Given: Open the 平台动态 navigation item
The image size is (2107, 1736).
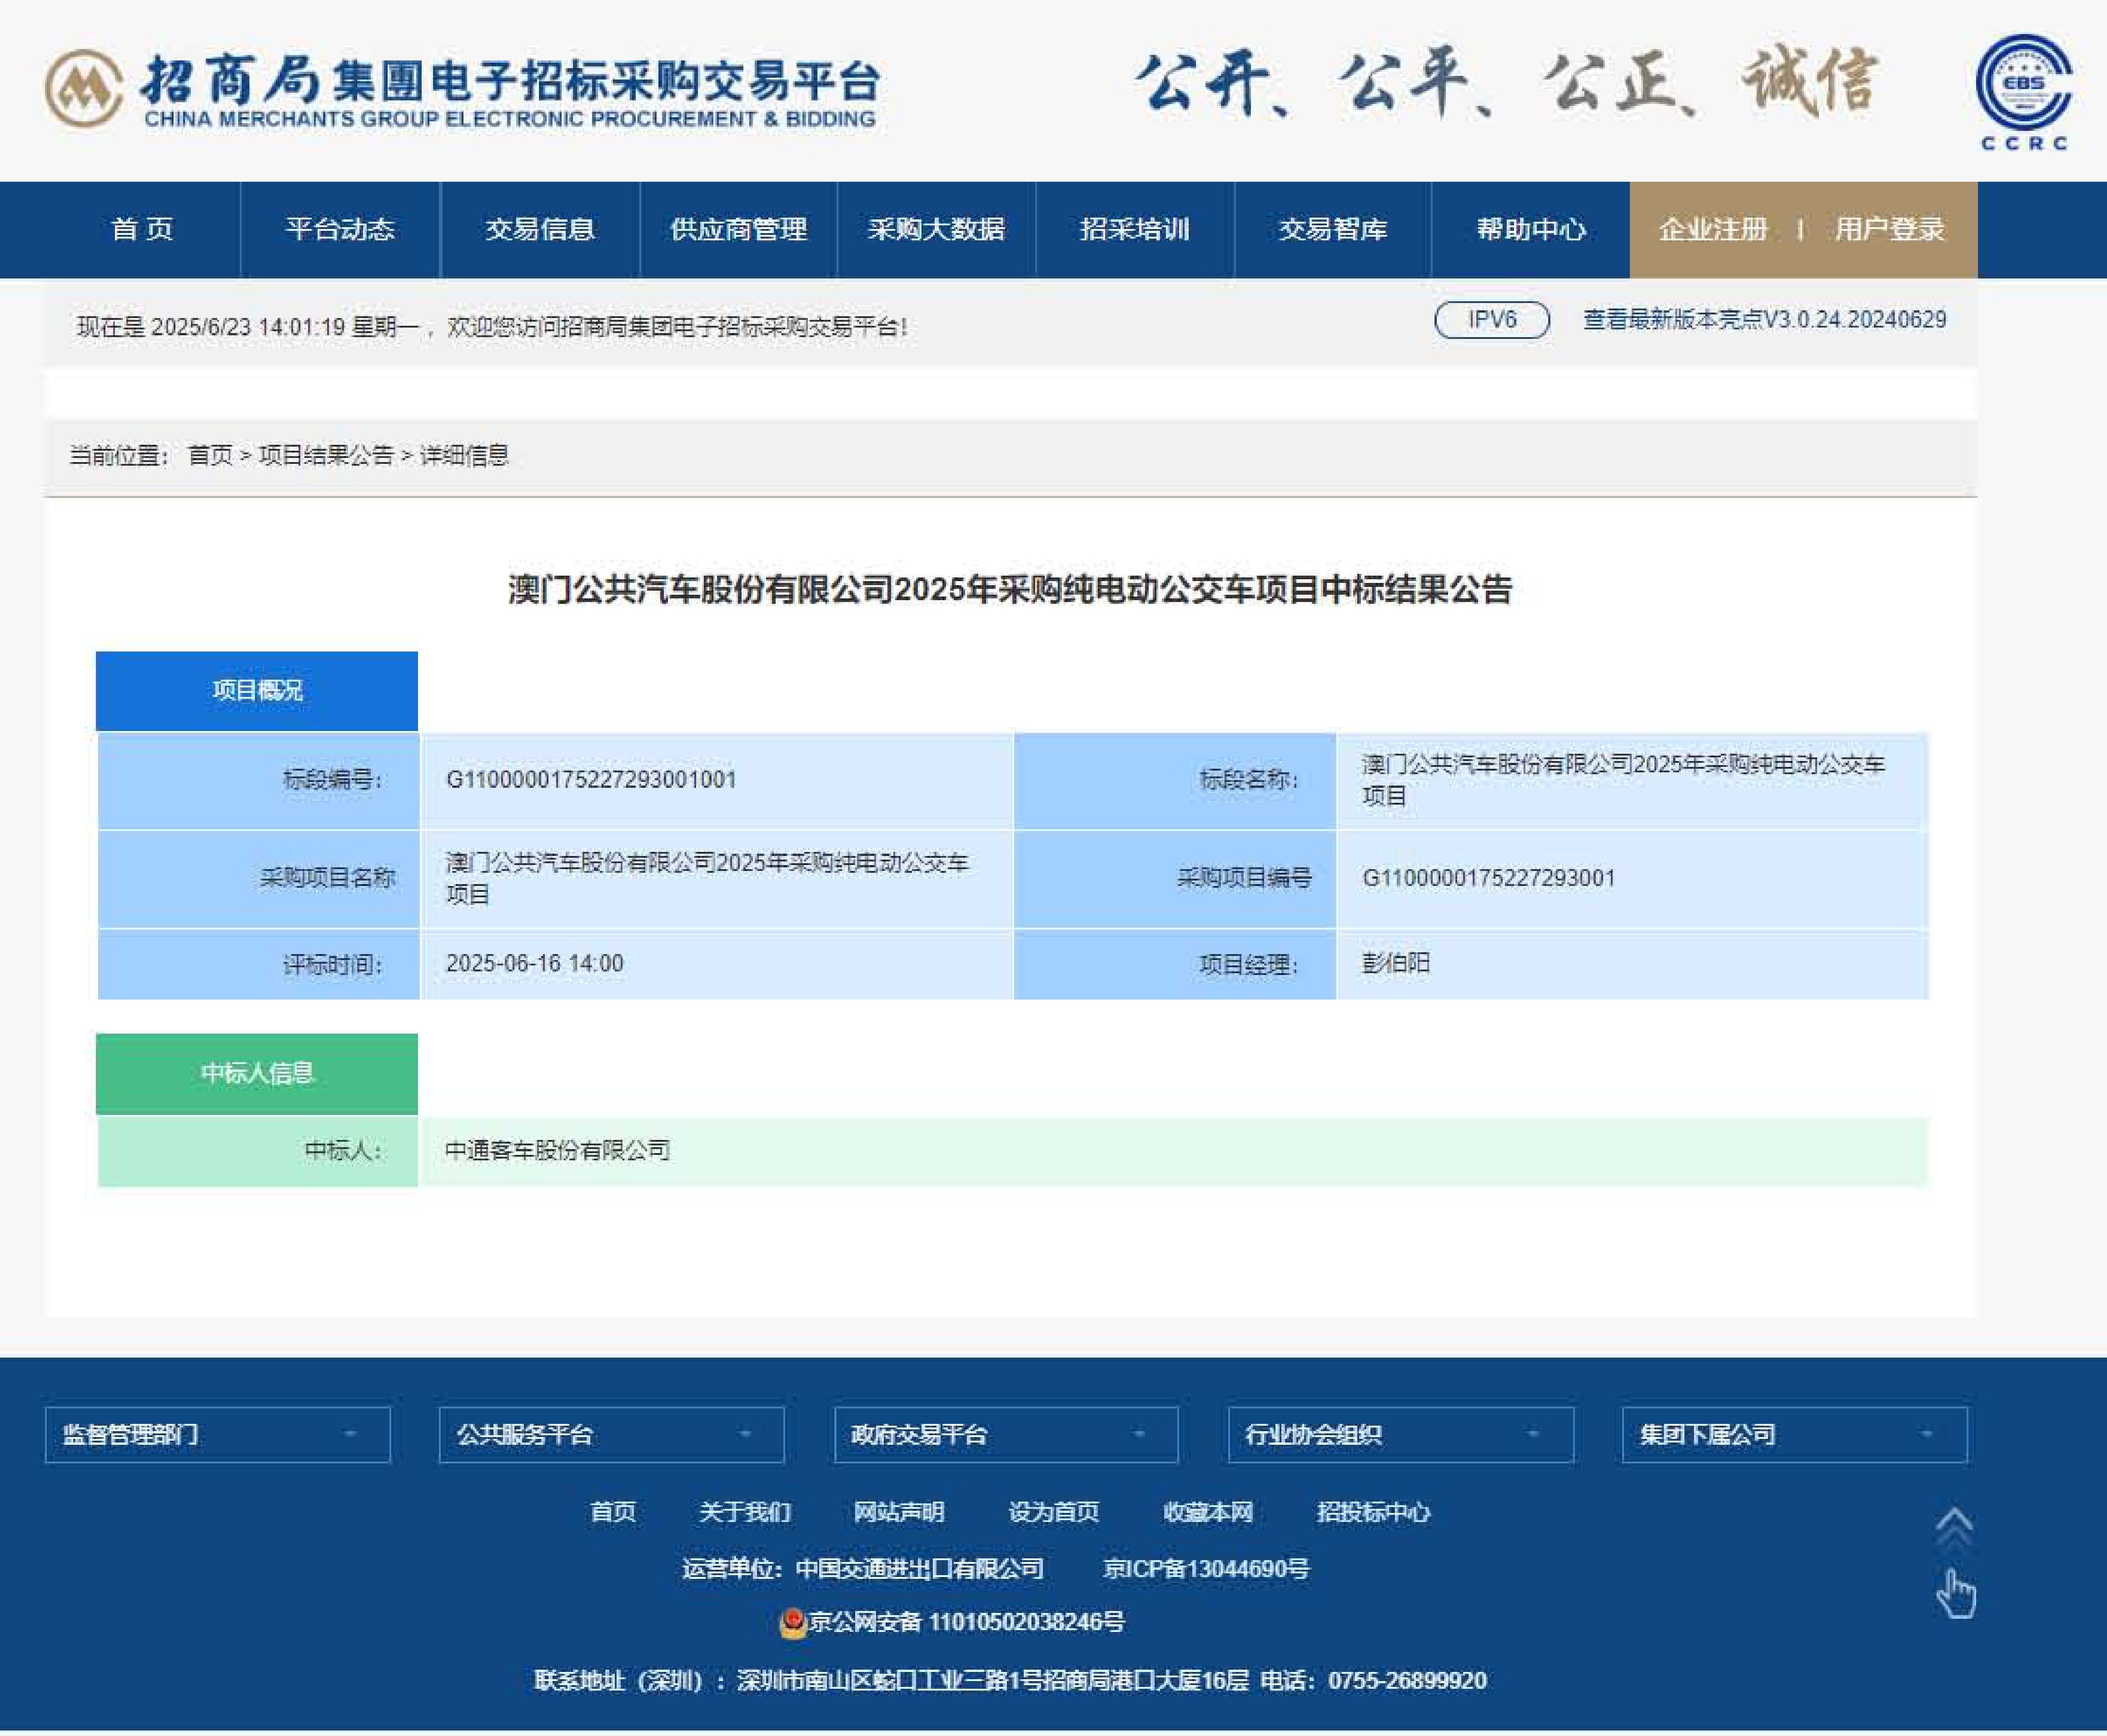Looking at the screenshot, I should pyautogui.click(x=340, y=230).
